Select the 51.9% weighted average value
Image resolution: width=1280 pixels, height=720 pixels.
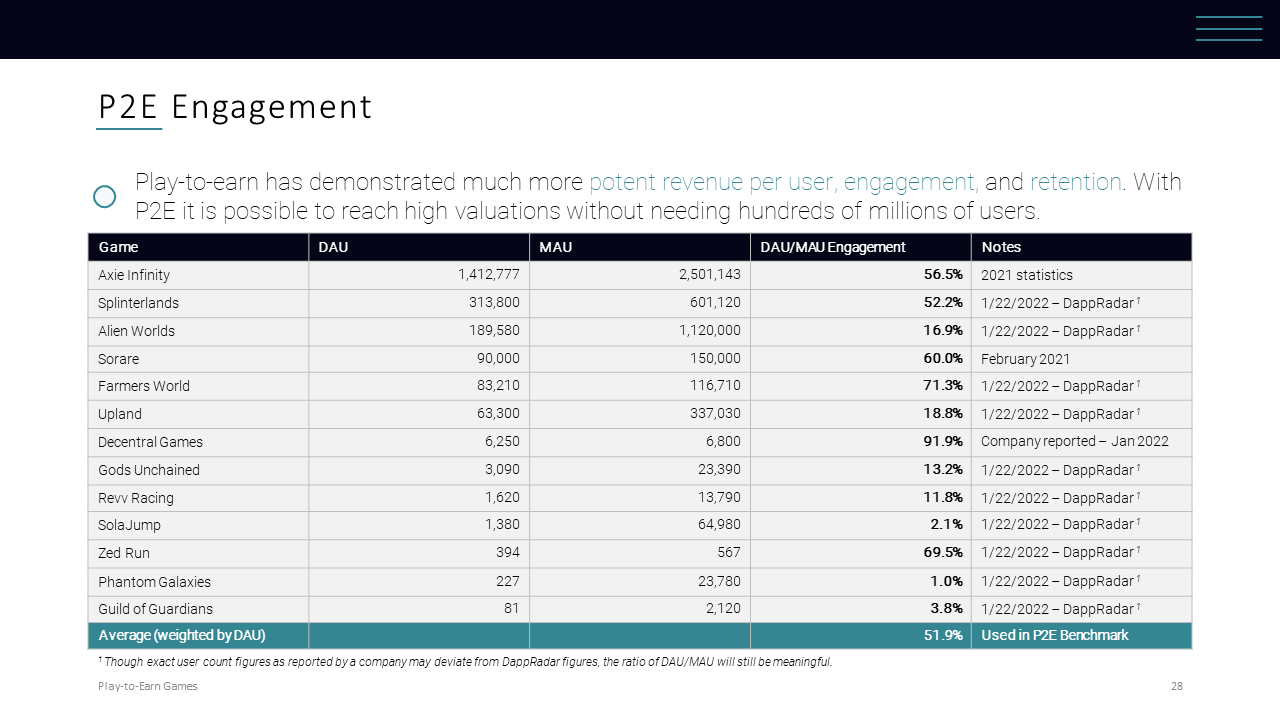pyautogui.click(x=943, y=636)
